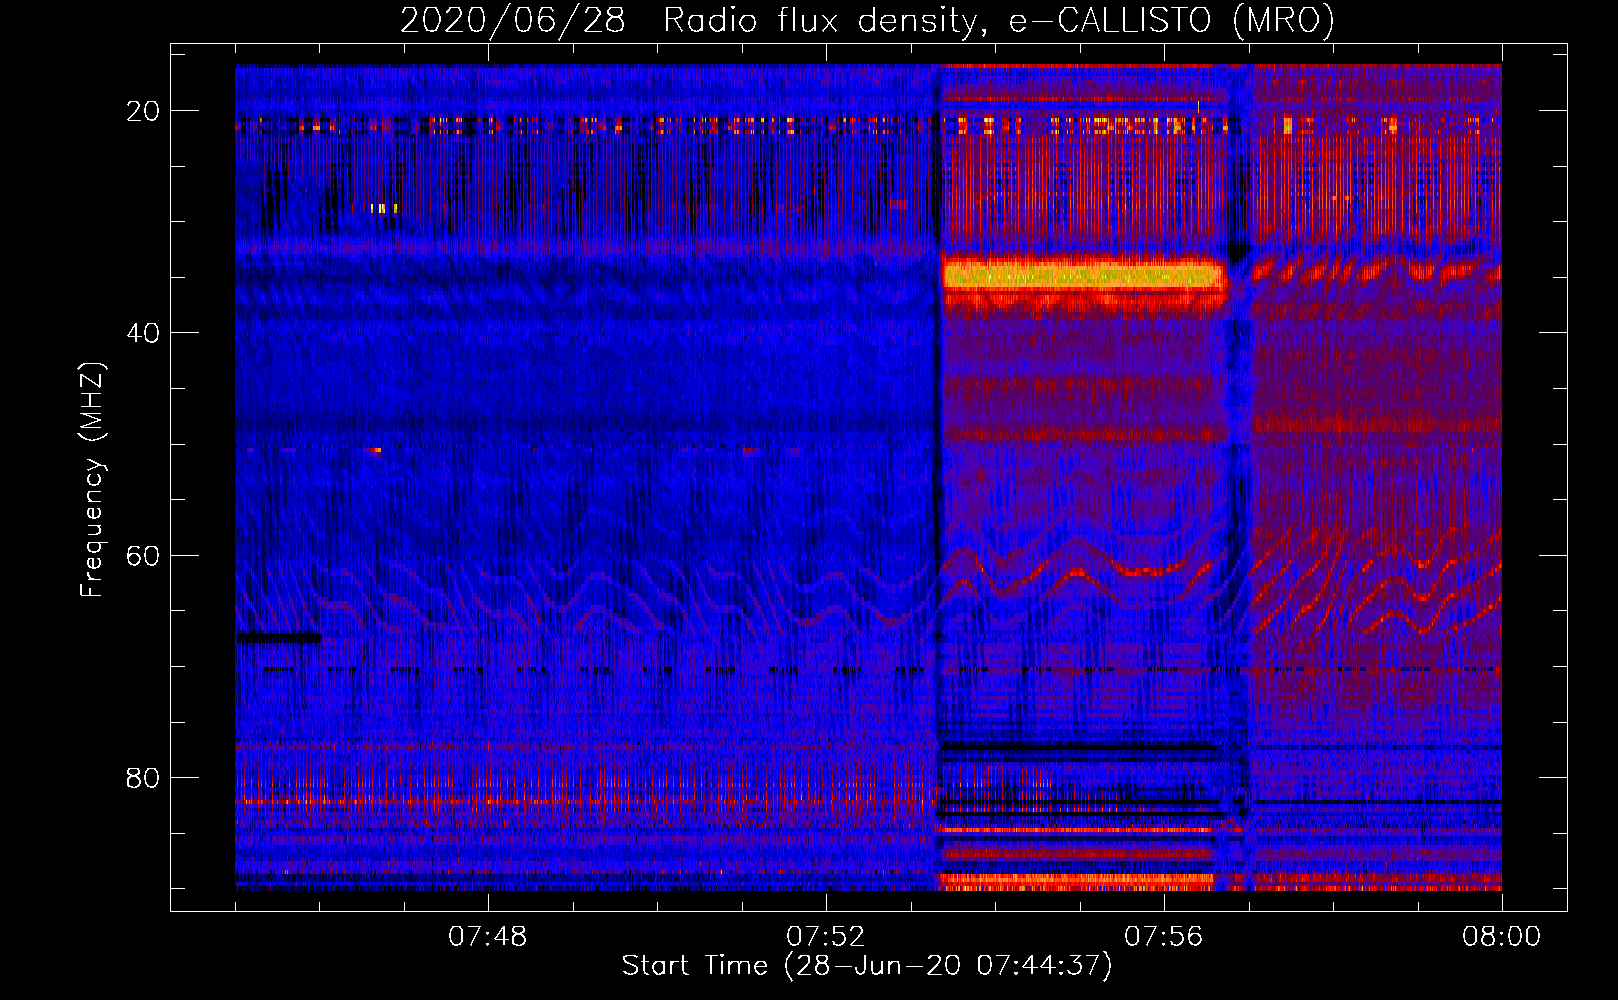Click the plot title 2020/06/28 Radio flux density

tap(867, 21)
